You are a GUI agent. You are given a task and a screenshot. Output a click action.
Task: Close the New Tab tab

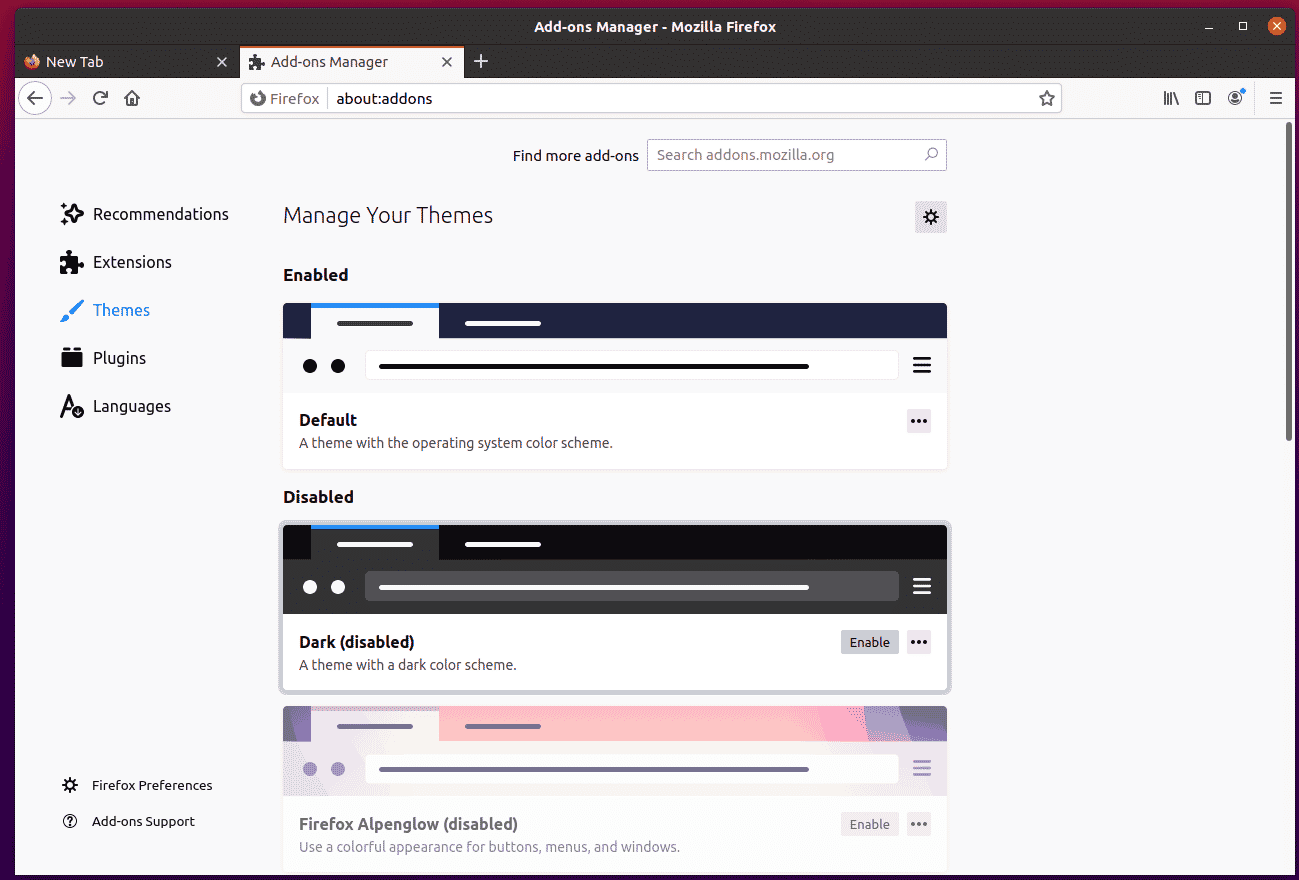point(222,62)
